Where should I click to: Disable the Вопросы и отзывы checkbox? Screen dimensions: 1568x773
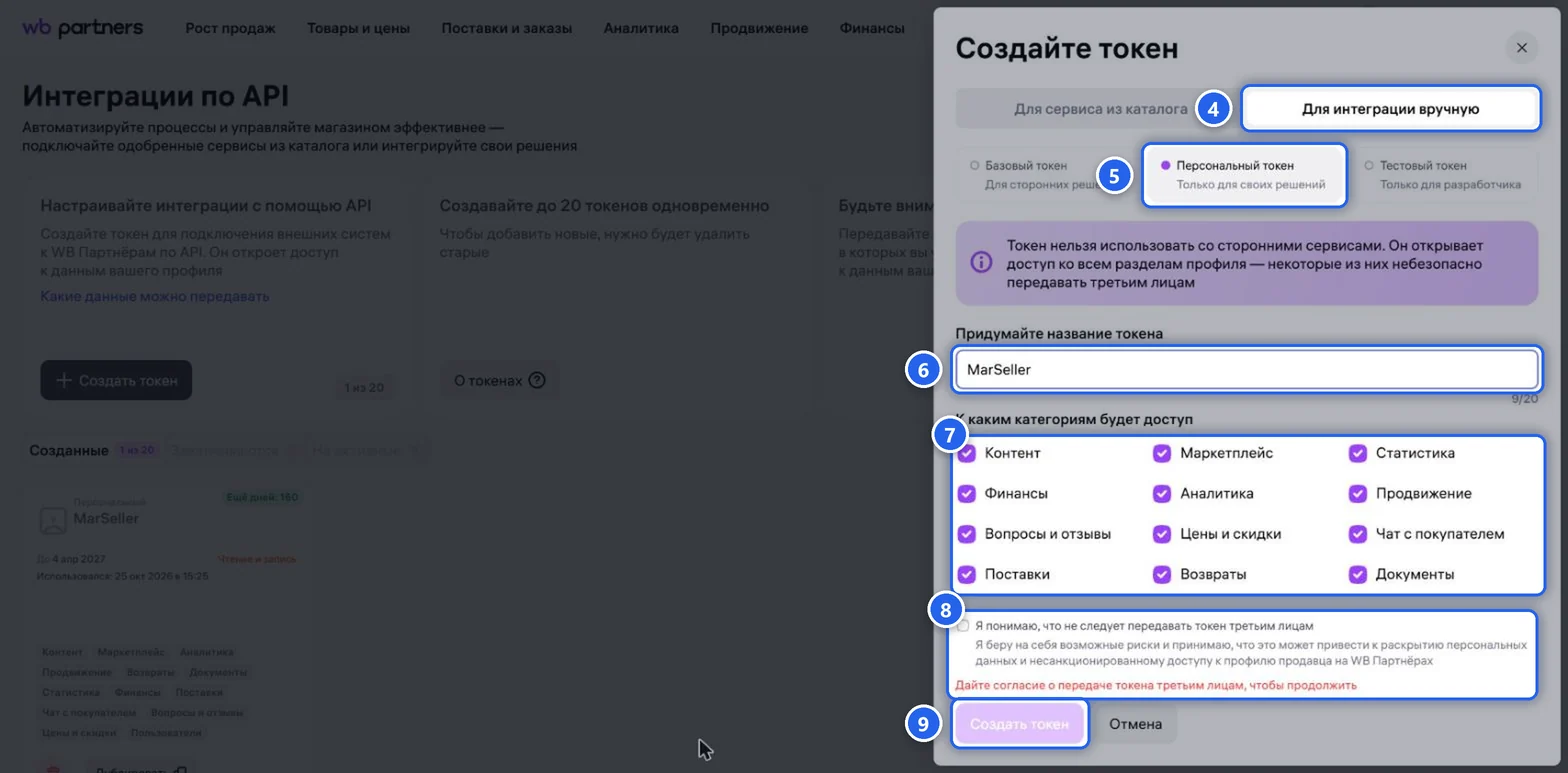[967, 534]
